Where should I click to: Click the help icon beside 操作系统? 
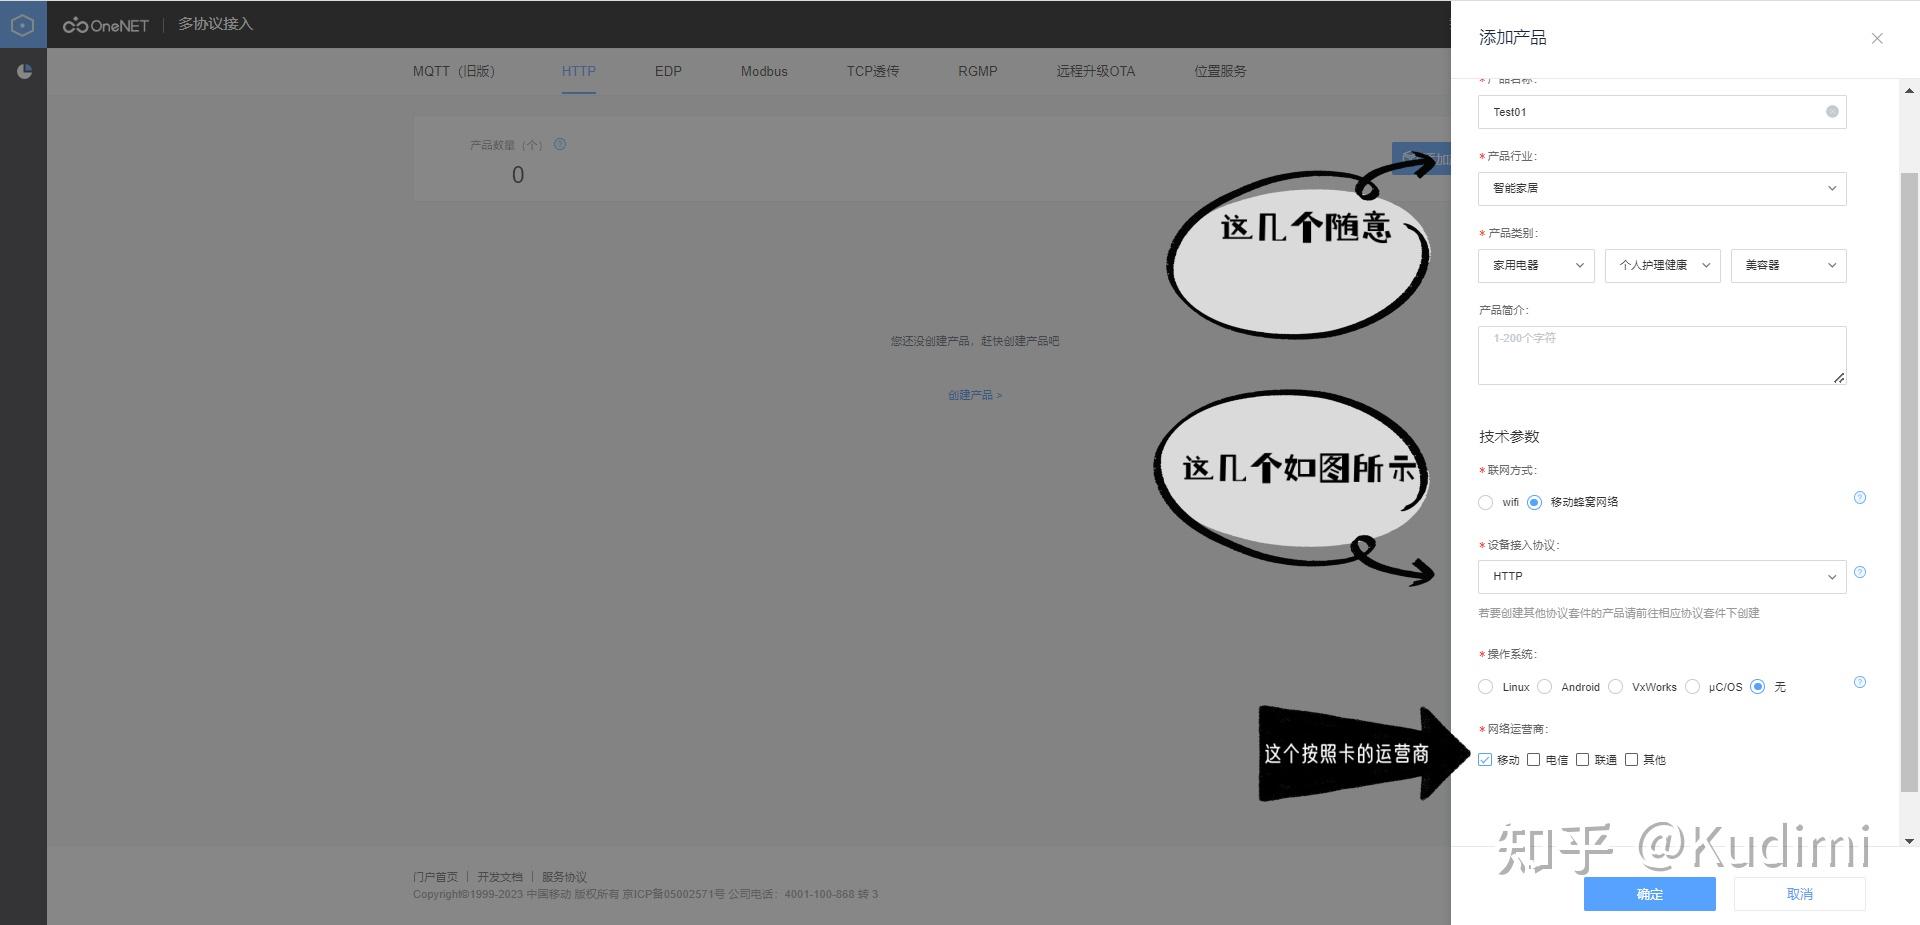click(x=1859, y=683)
